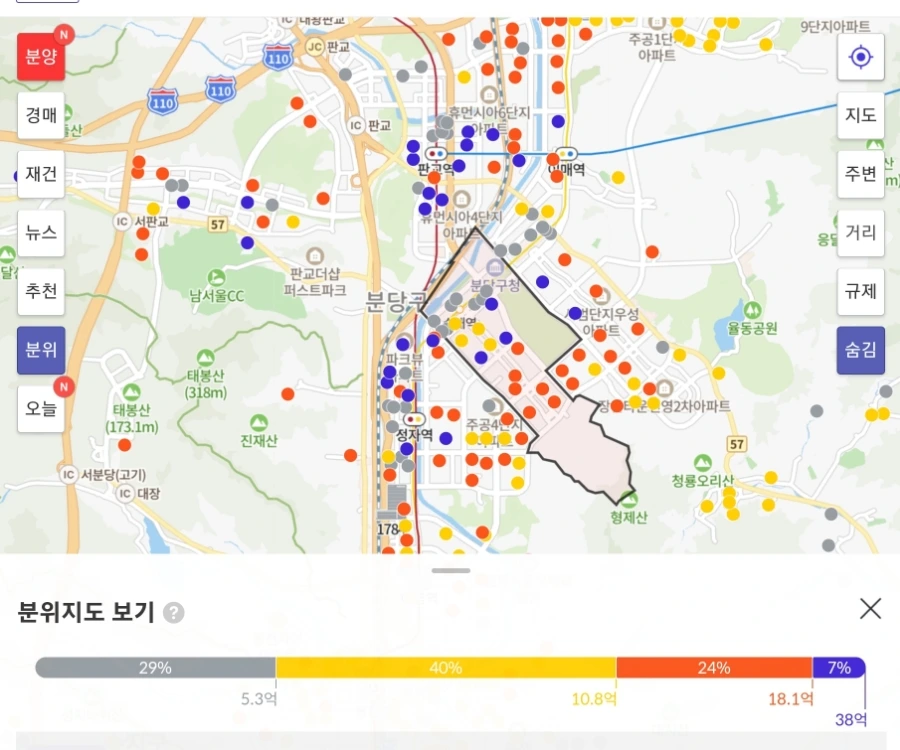The height and width of the screenshot is (750, 900).
Task: Open help for 분위지도 보기
Action: [173, 613]
